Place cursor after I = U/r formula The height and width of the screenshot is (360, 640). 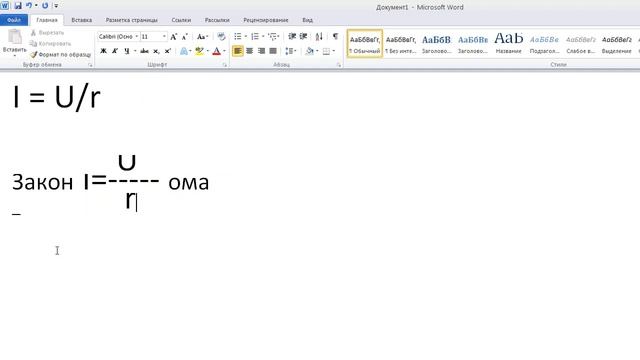[101, 98]
